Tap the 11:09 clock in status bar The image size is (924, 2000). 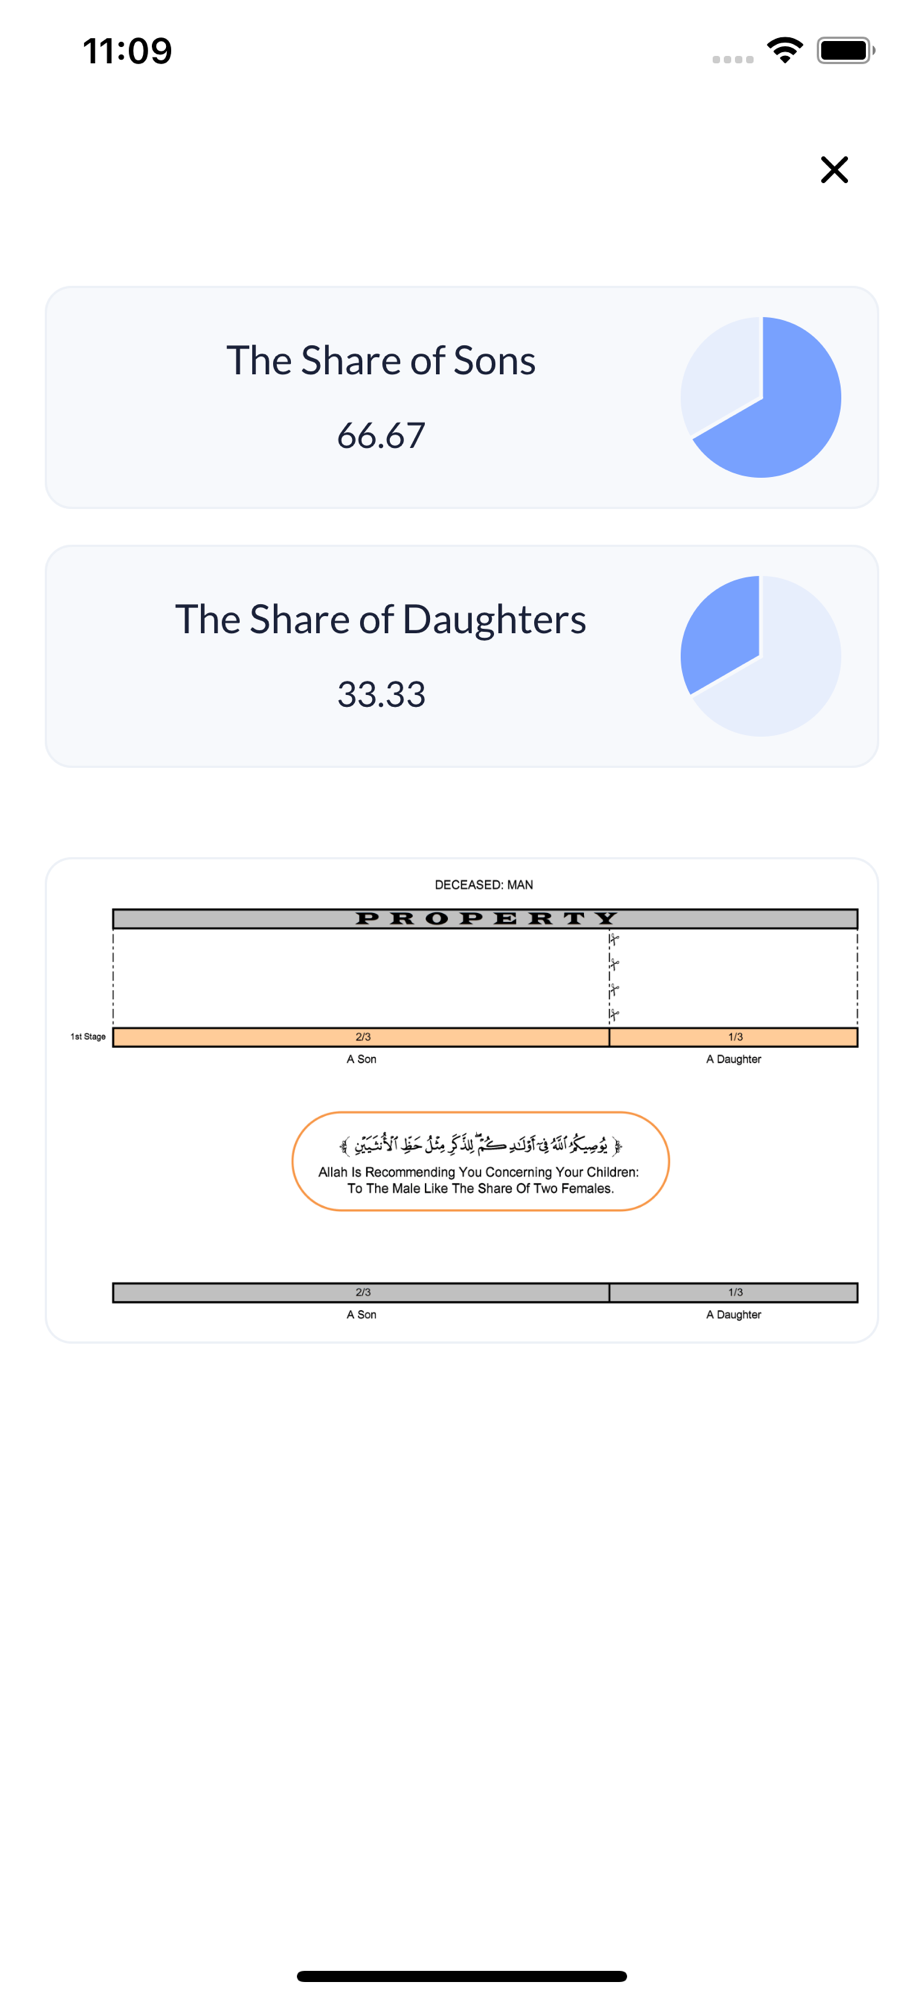(127, 51)
